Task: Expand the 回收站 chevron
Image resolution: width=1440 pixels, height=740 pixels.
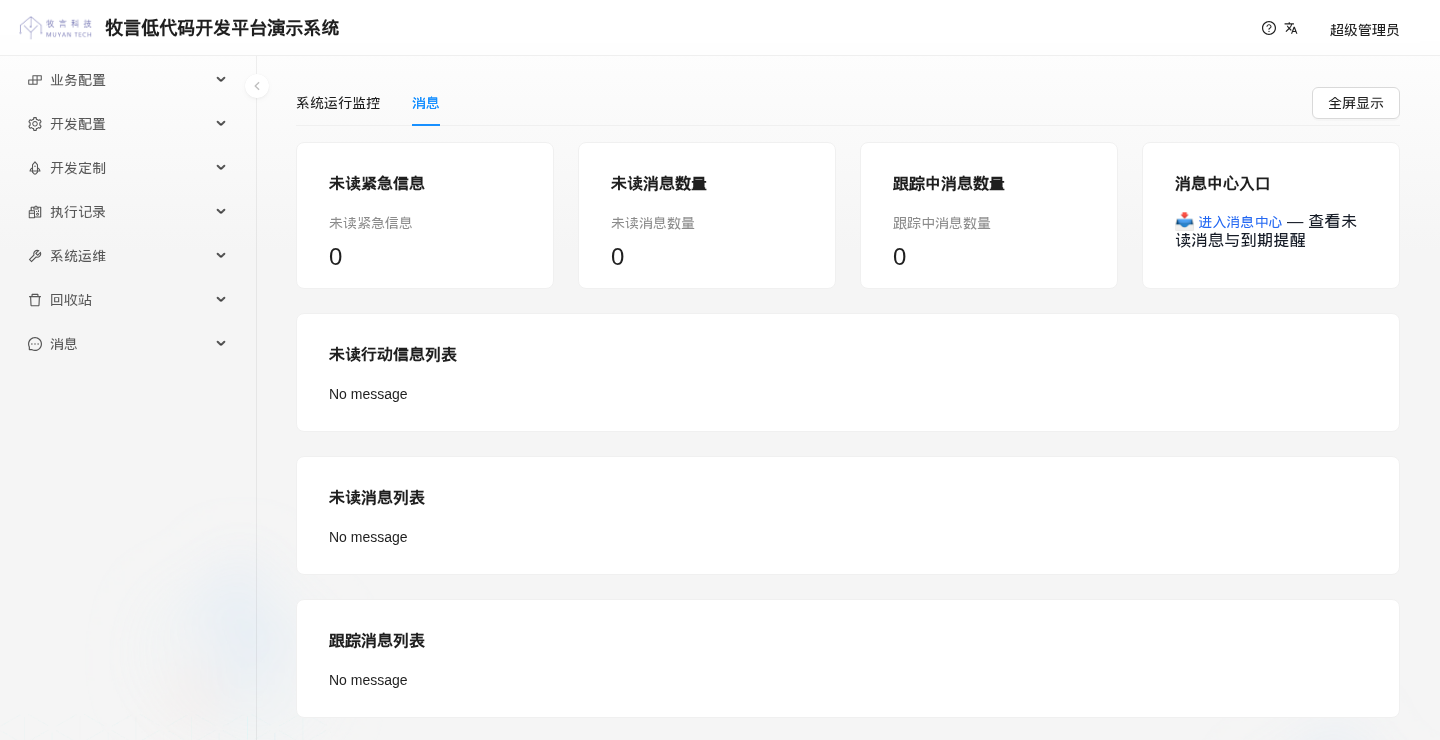Action: point(221,299)
